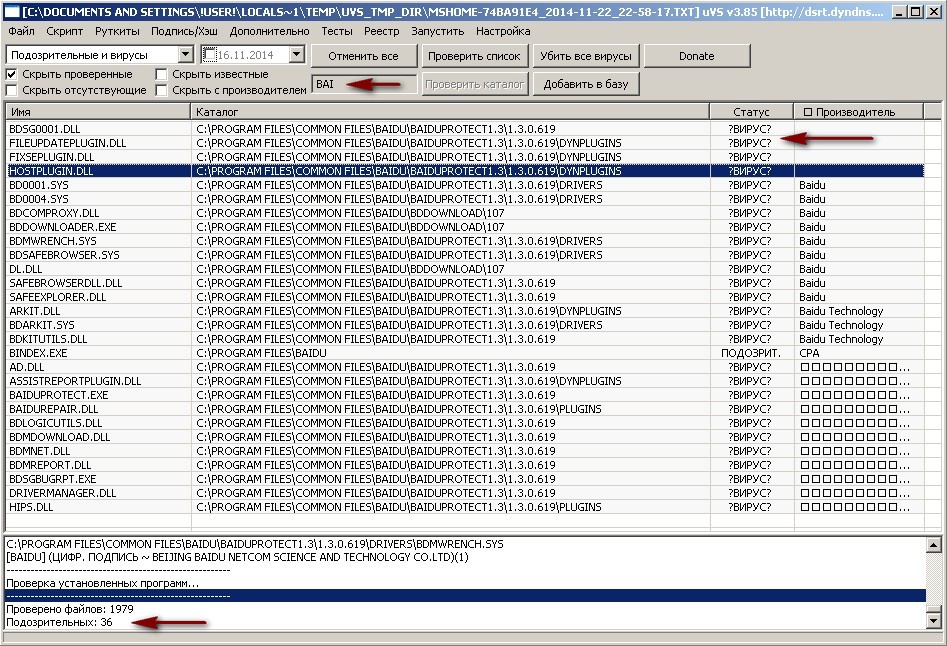947x646 pixels.
Task: Select the HIPS.DLL row
Action: click(x=464, y=507)
